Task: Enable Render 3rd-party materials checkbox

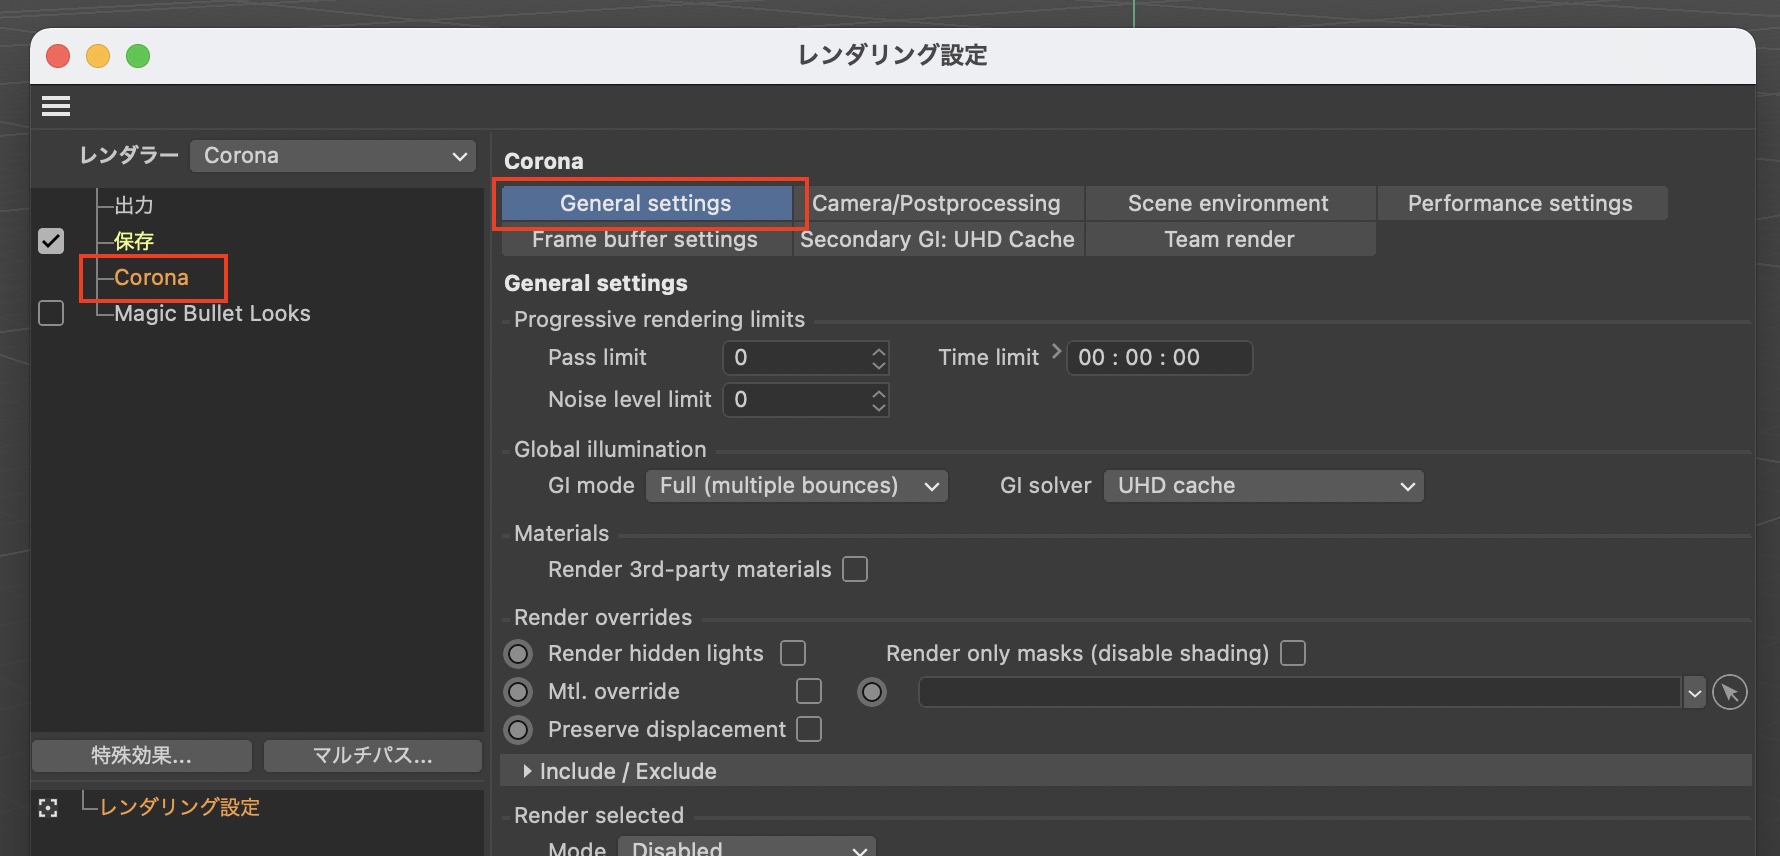Action: click(x=855, y=569)
